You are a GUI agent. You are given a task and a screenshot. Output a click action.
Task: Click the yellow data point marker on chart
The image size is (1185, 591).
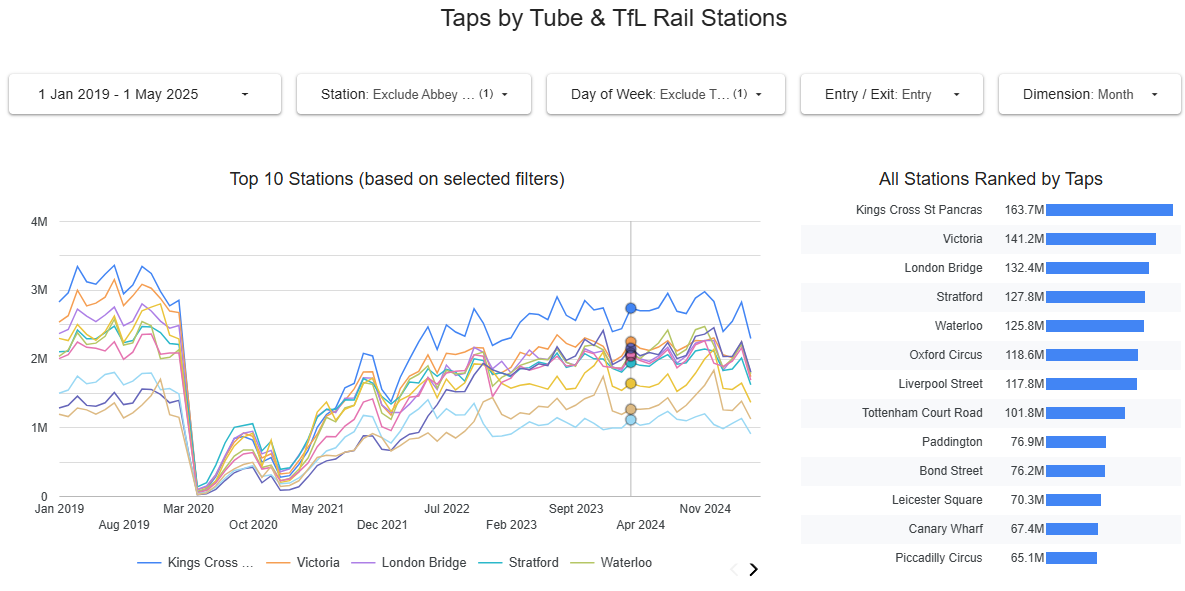(x=631, y=384)
